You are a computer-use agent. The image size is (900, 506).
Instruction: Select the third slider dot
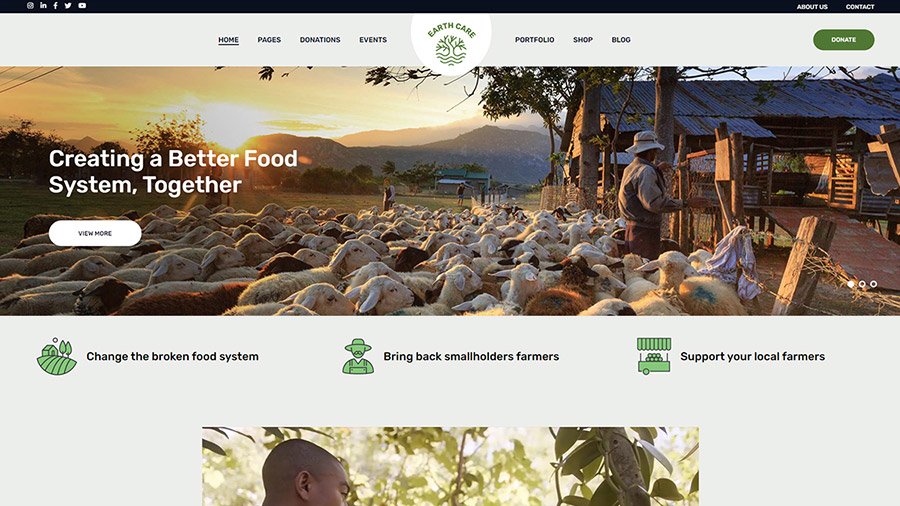coord(874,284)
